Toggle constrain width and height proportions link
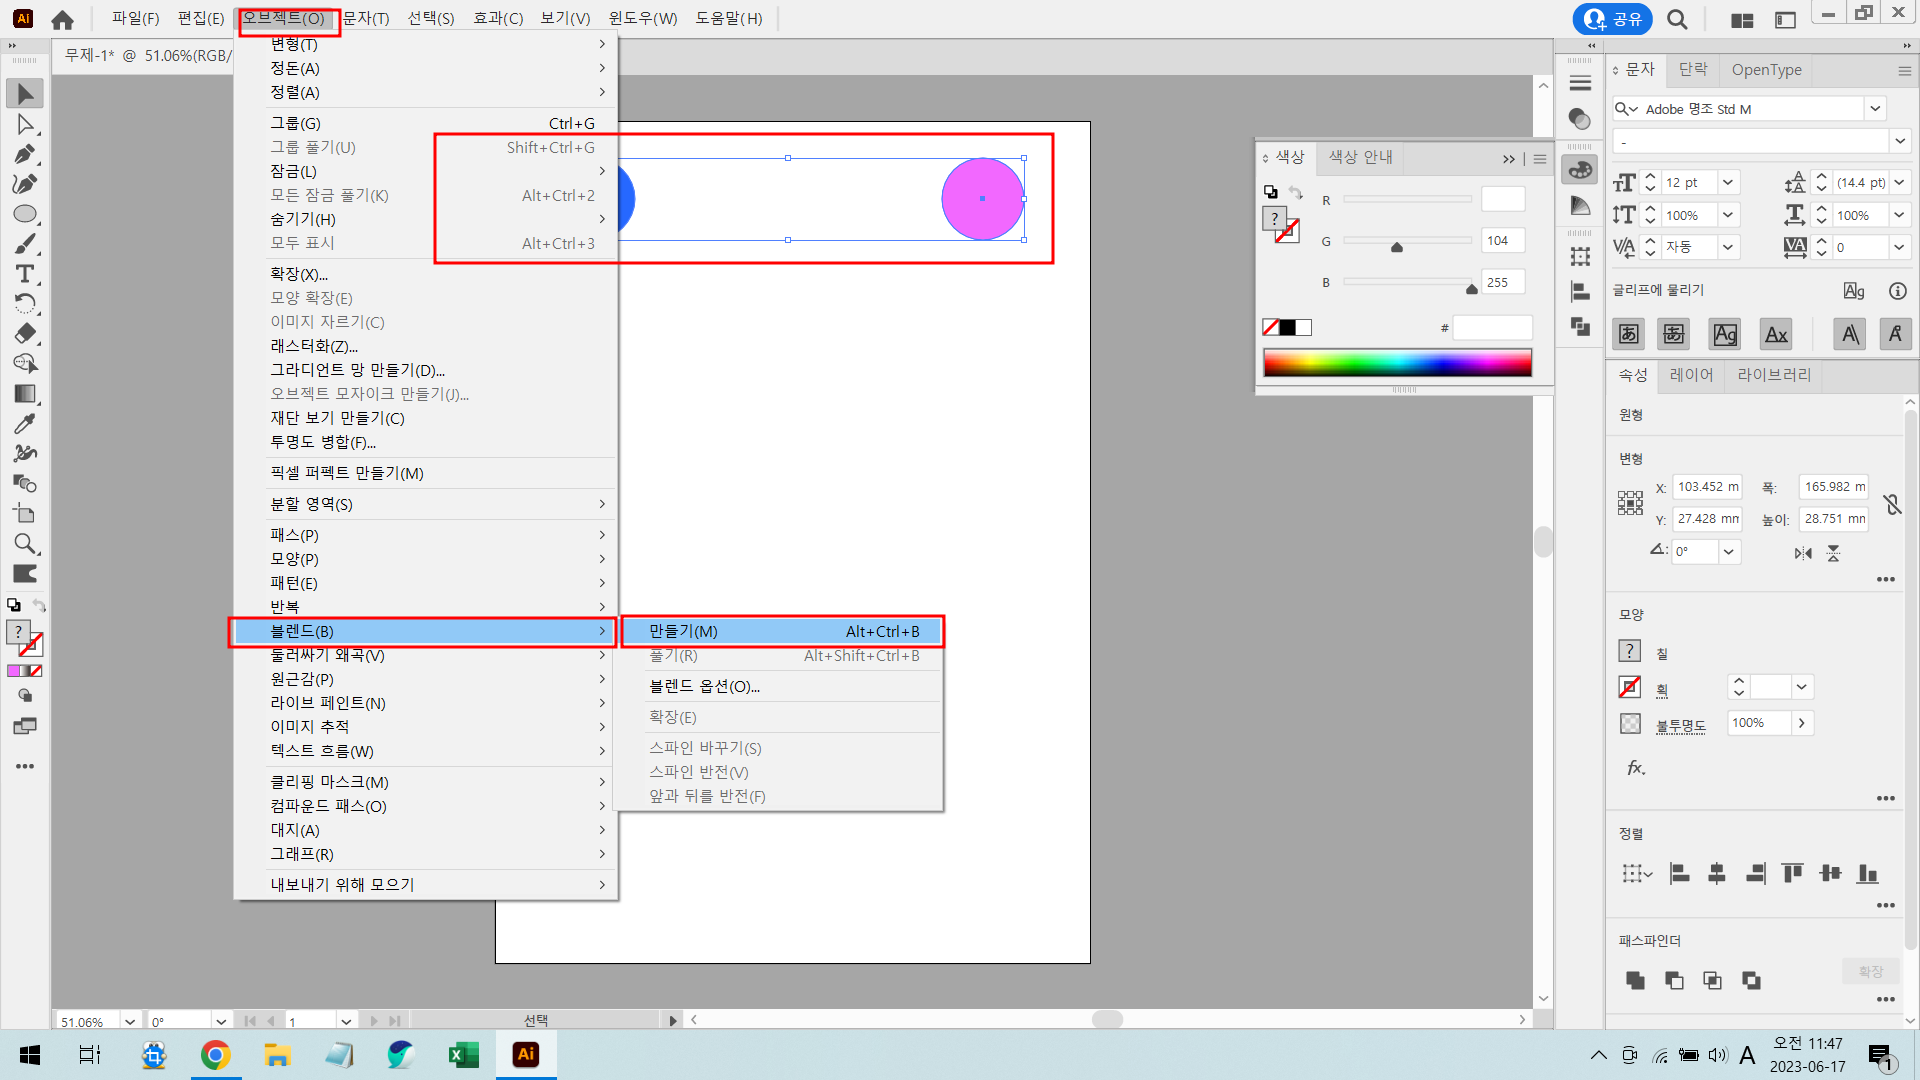This screenshot has width=1920, height=1080. tap(1892, 504)
